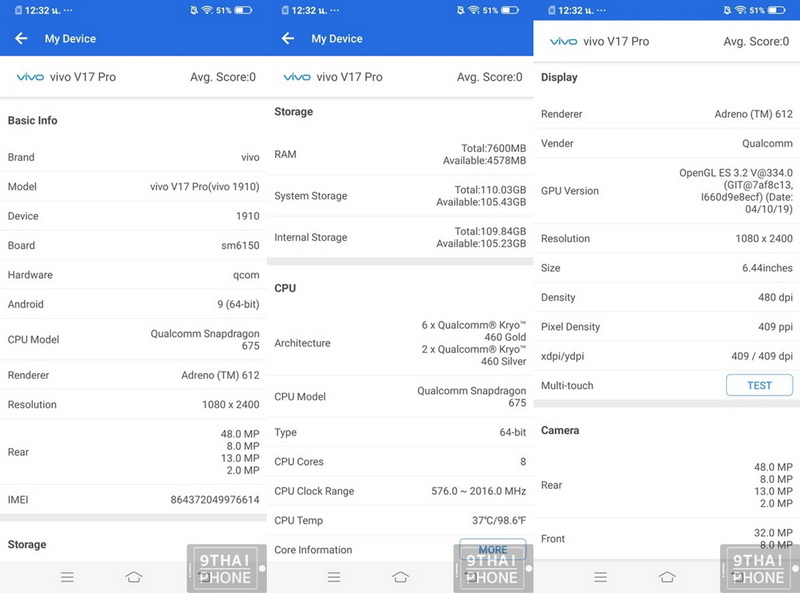Screen dimensions: 800x593
Task: Select the CPU Cores value 8
Action: 523,462
